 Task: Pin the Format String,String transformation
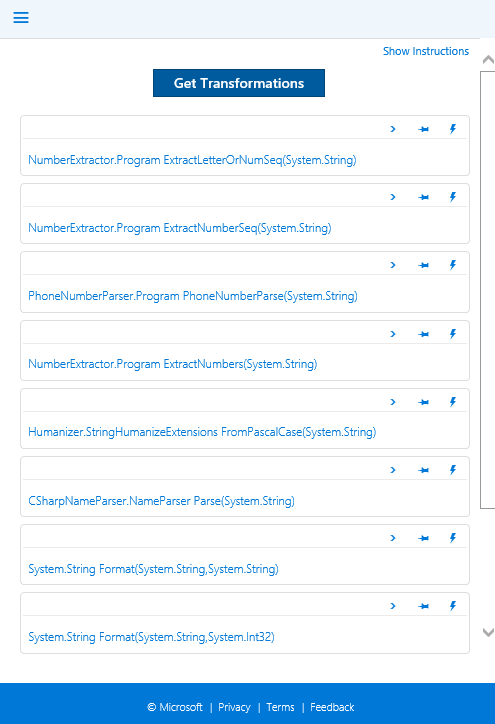click(x=423, y=538)
